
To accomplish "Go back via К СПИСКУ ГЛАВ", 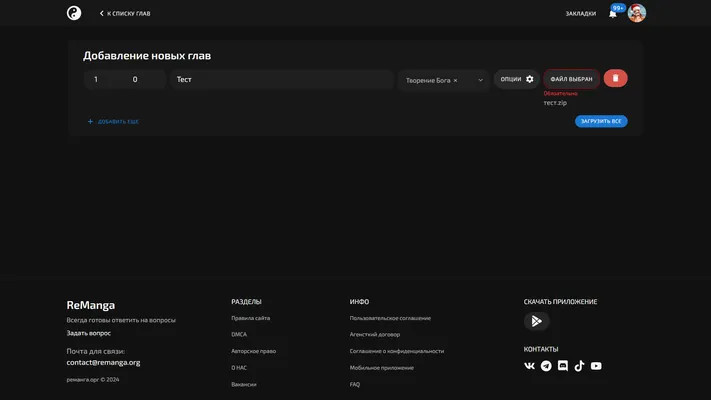I will pos(125,14).
